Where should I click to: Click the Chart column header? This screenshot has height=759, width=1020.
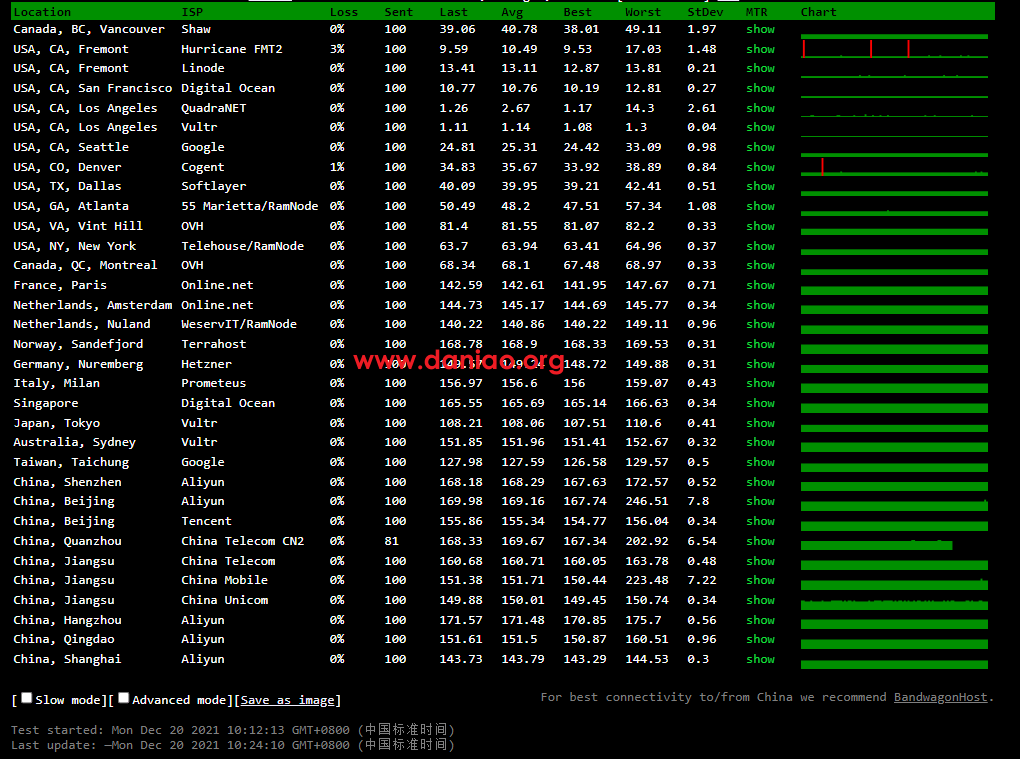818,12
